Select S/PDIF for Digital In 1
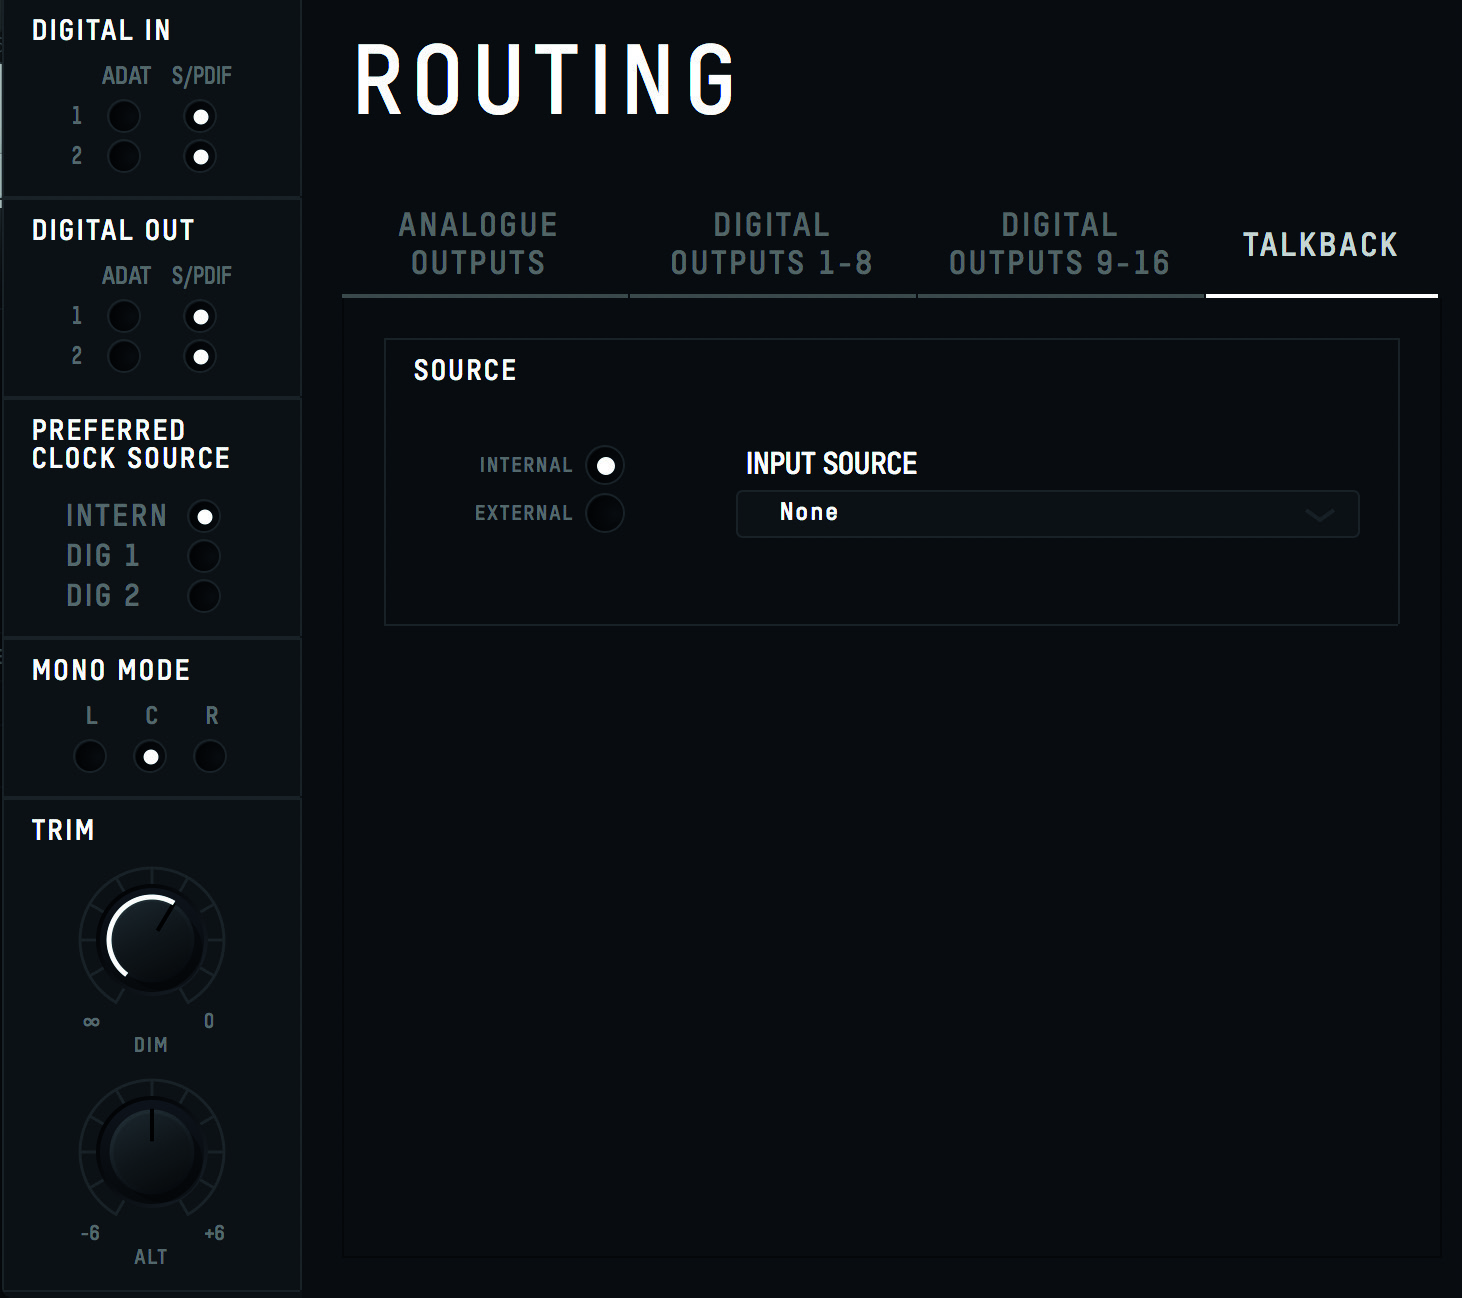1462x1298 pixels. tap(200, 117)
